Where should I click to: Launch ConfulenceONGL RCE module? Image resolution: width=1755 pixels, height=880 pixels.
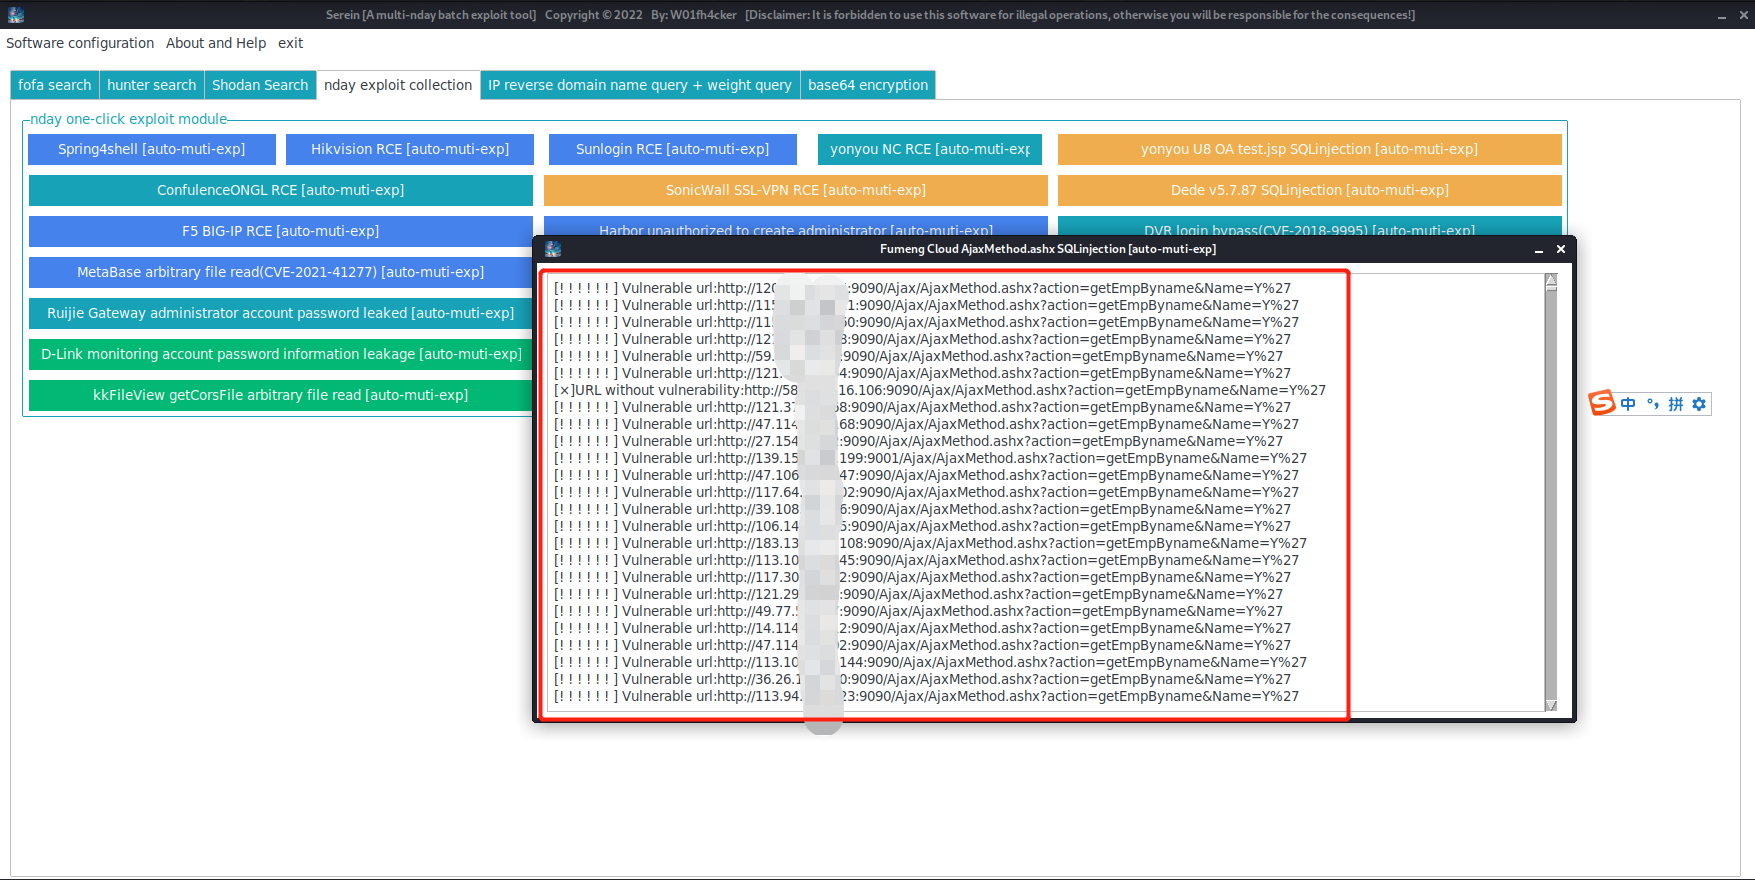coord(281,190)
